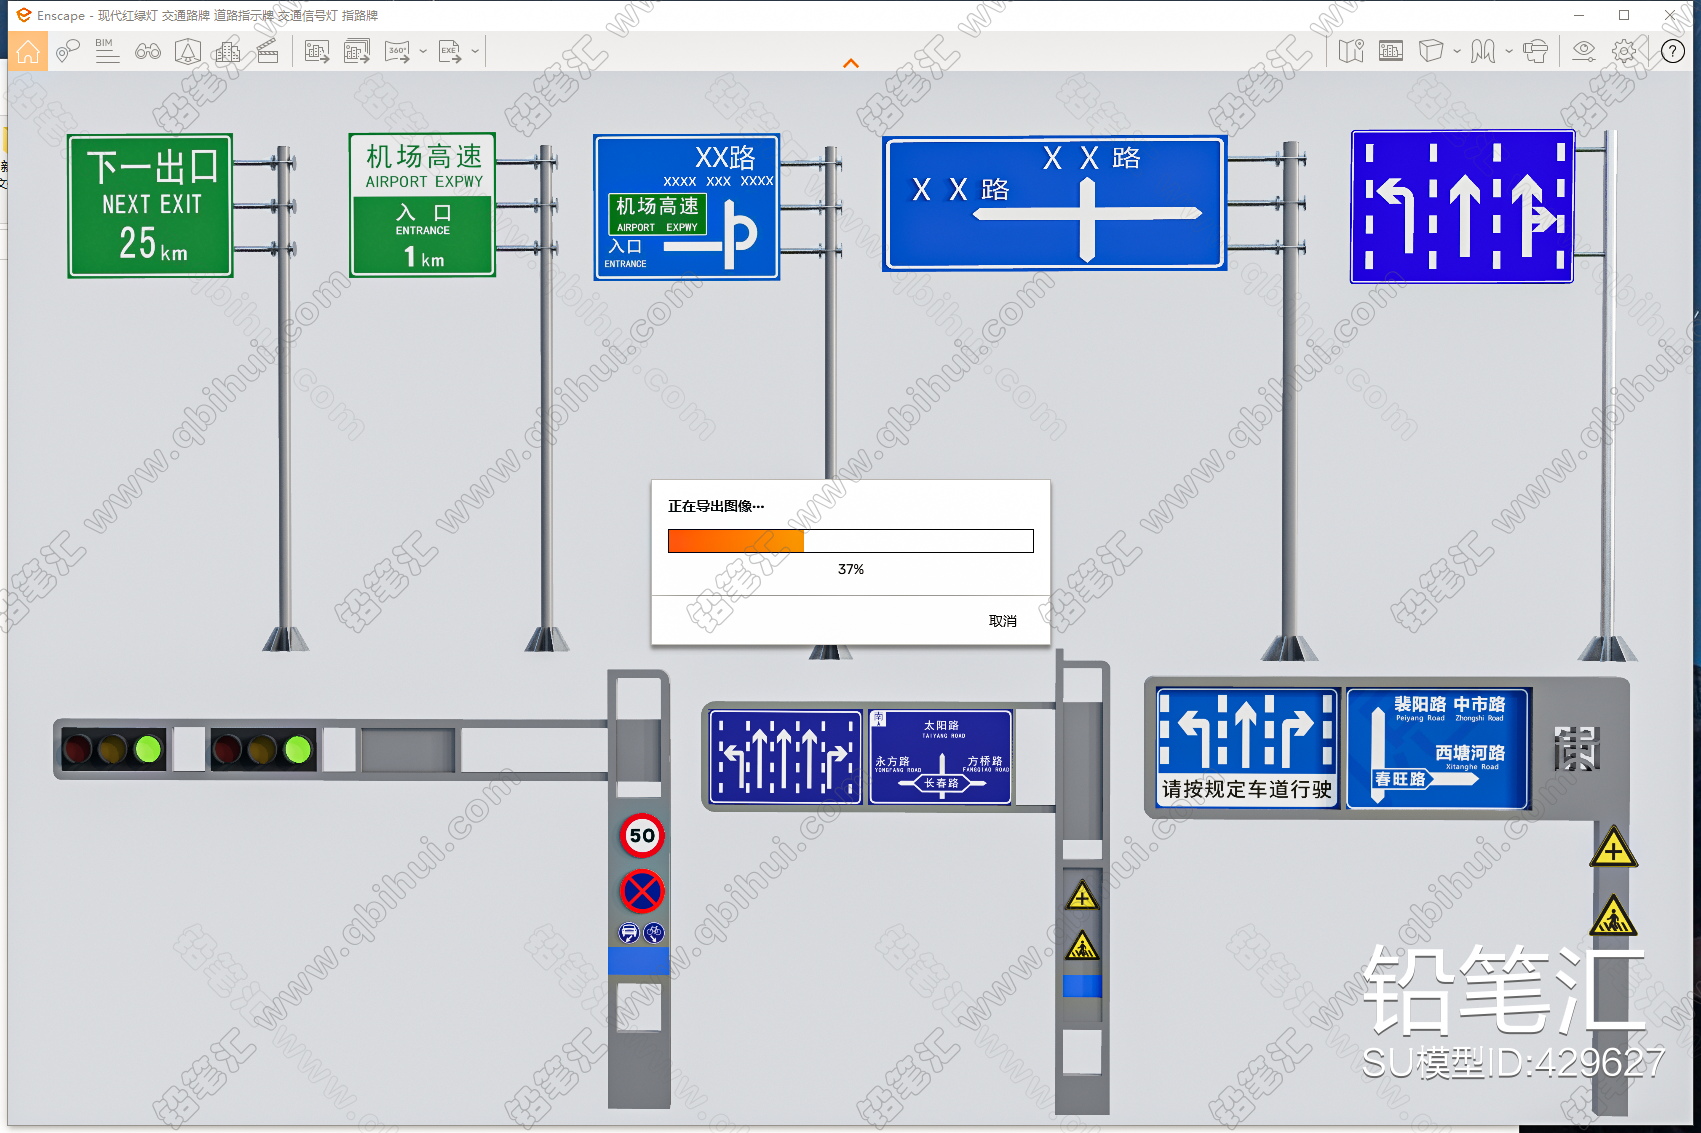Maximize the Enscape window

click(1624, 15)
